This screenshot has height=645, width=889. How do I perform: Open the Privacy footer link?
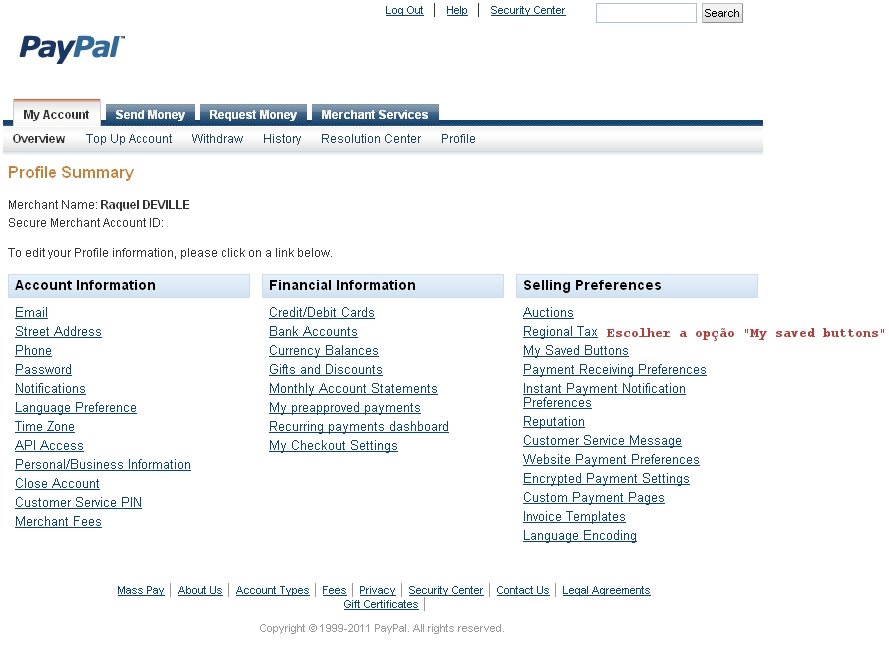click(x=377, y=590)
